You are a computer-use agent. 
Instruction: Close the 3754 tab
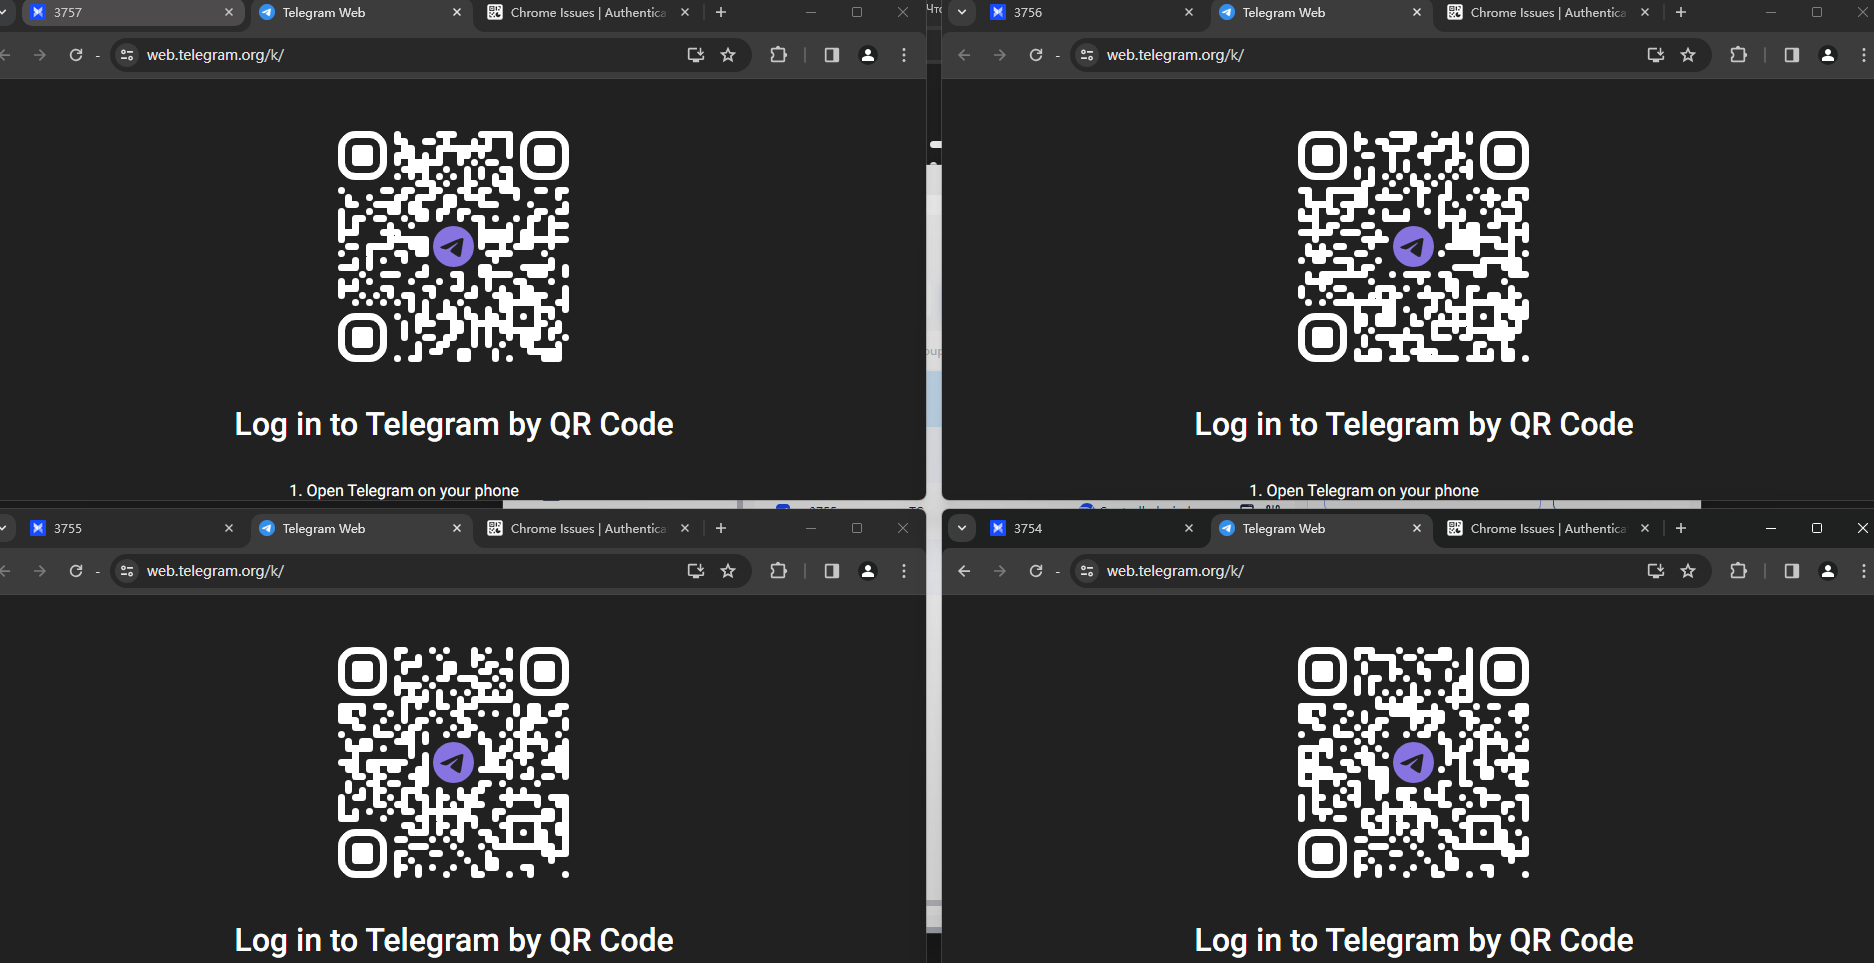pyautogui.click(x=1189, y=529)
